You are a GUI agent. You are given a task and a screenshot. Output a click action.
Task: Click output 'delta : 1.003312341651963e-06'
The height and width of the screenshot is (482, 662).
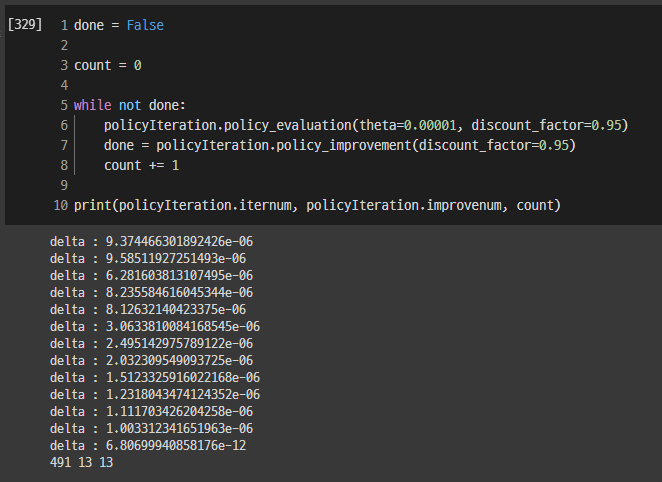(151, 428)
